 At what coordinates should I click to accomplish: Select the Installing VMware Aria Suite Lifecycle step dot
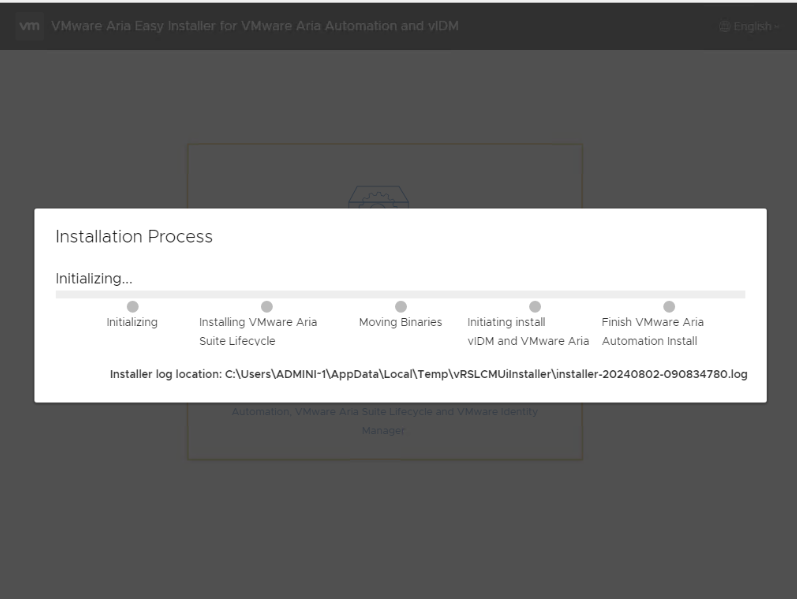point(267,307)
